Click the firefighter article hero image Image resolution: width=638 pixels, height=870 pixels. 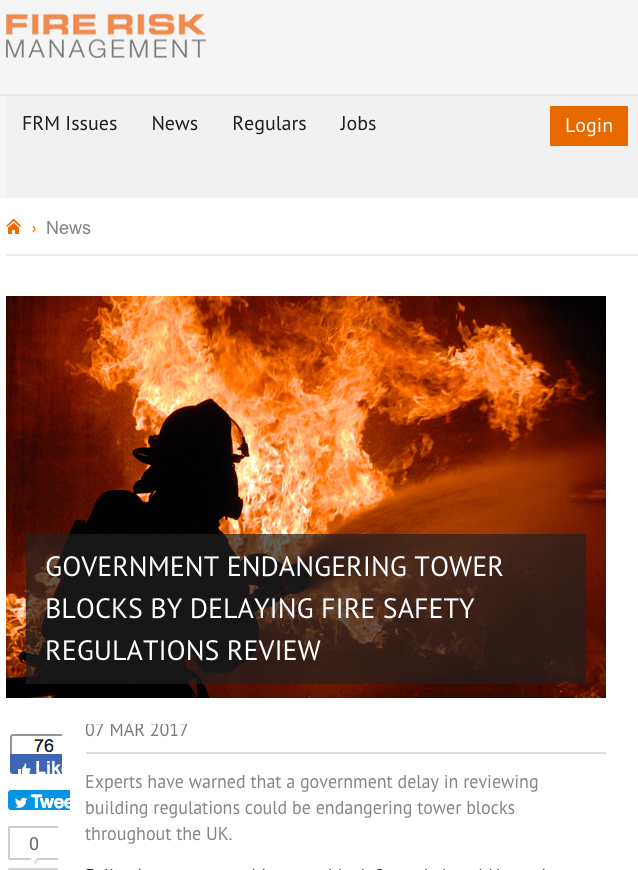[306, 497]
